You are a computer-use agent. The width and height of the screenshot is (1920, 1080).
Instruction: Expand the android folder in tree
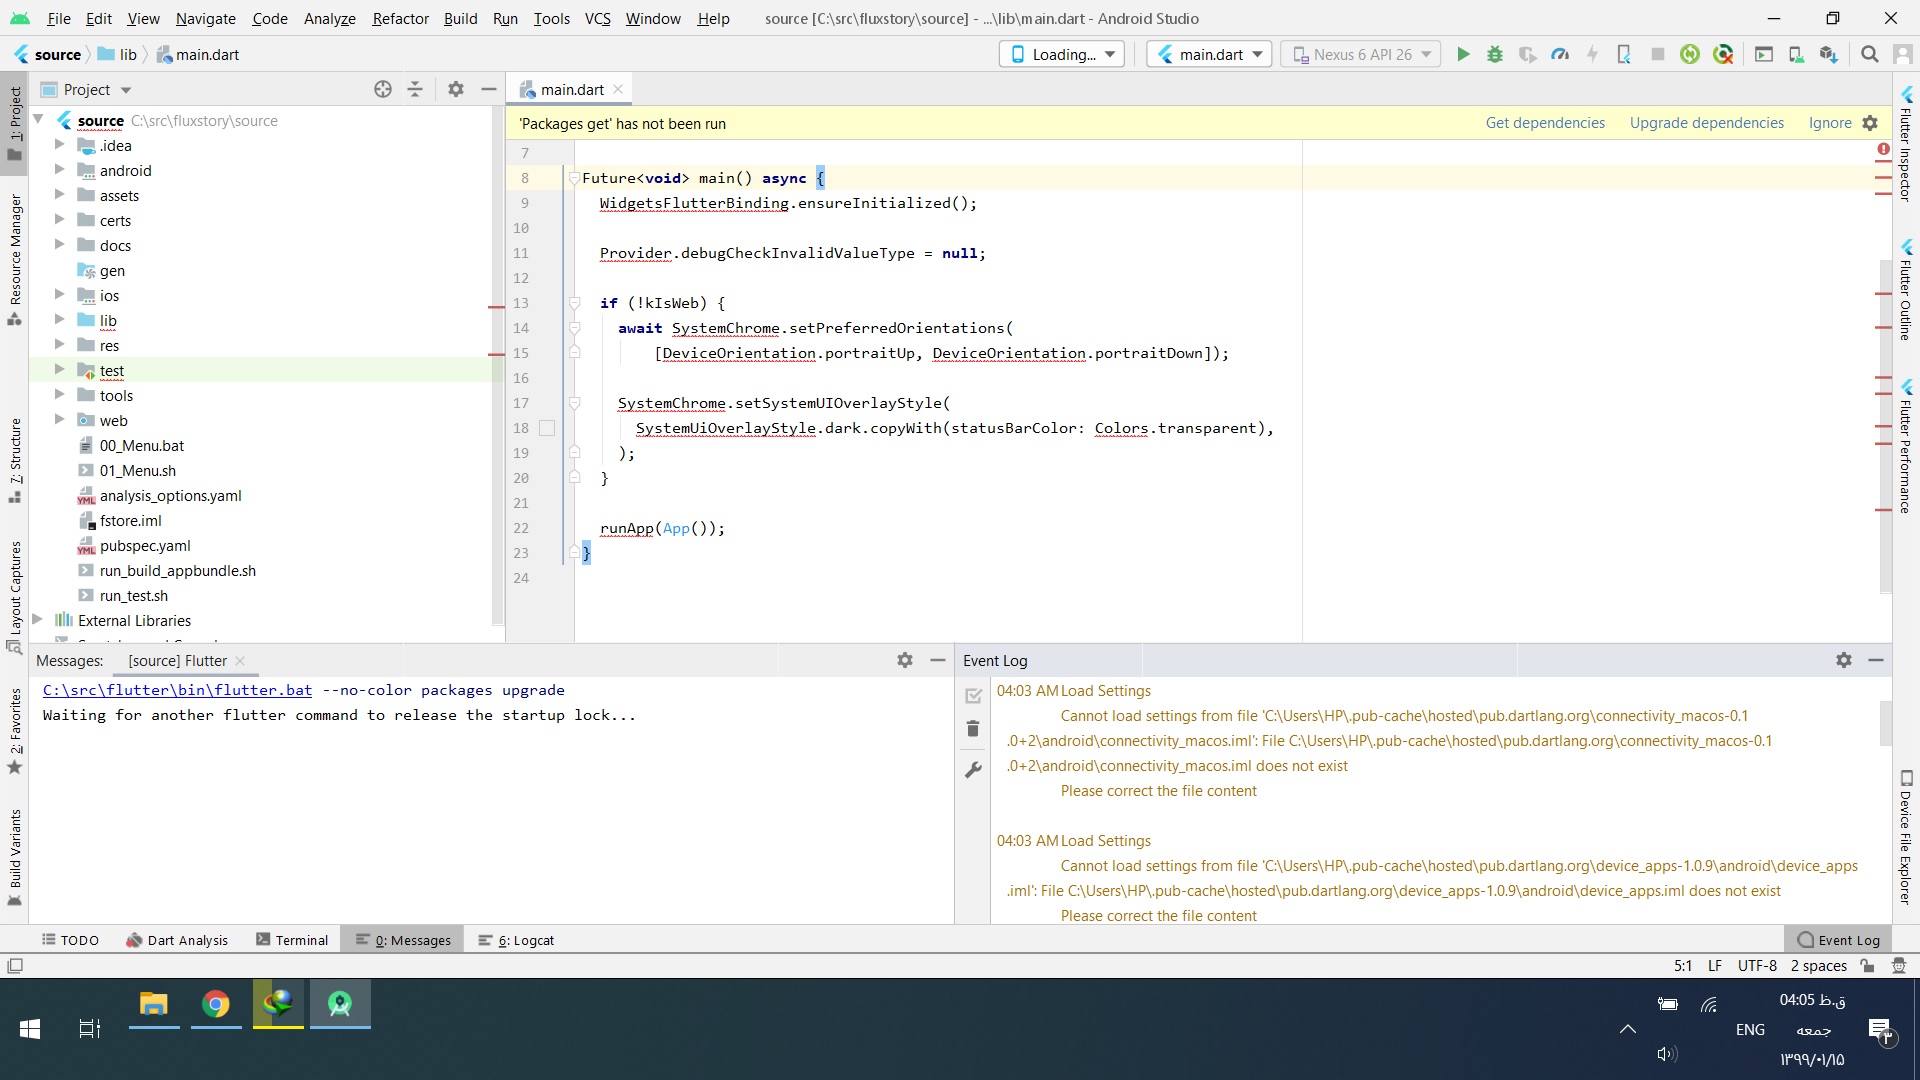point(59,170)
